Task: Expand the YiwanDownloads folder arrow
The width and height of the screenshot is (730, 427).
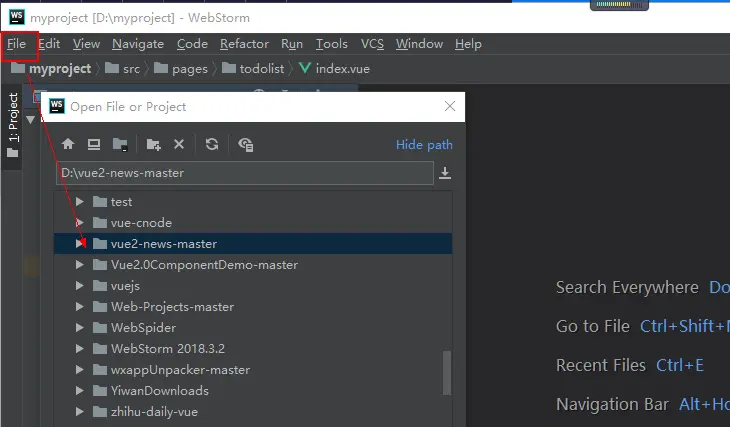Action: (80, 391)
